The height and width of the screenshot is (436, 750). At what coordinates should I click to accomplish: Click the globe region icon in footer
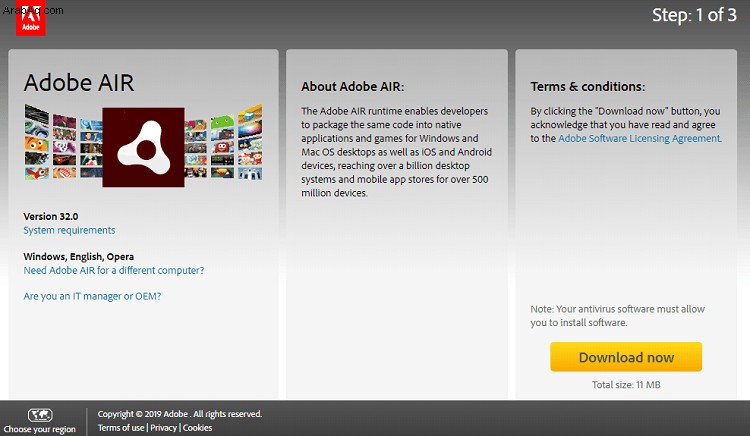click(40, 415)
